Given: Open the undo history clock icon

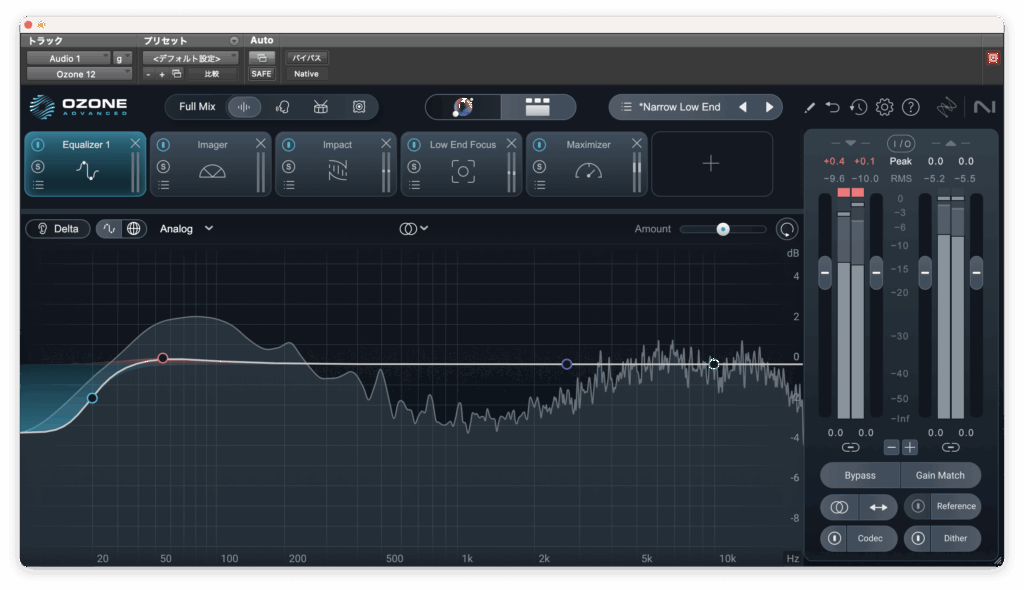Looking at the screenshot, I should pos(858,107).
